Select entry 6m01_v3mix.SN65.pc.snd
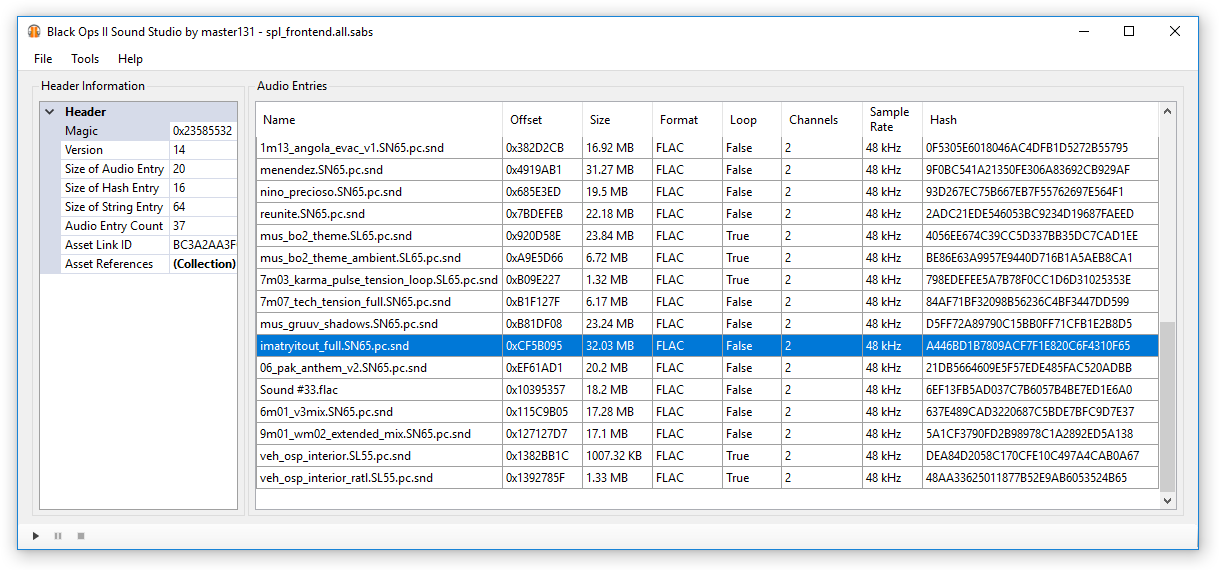Image resolution: width=1219 pixels, height=570 pixels. pos(707,412)
